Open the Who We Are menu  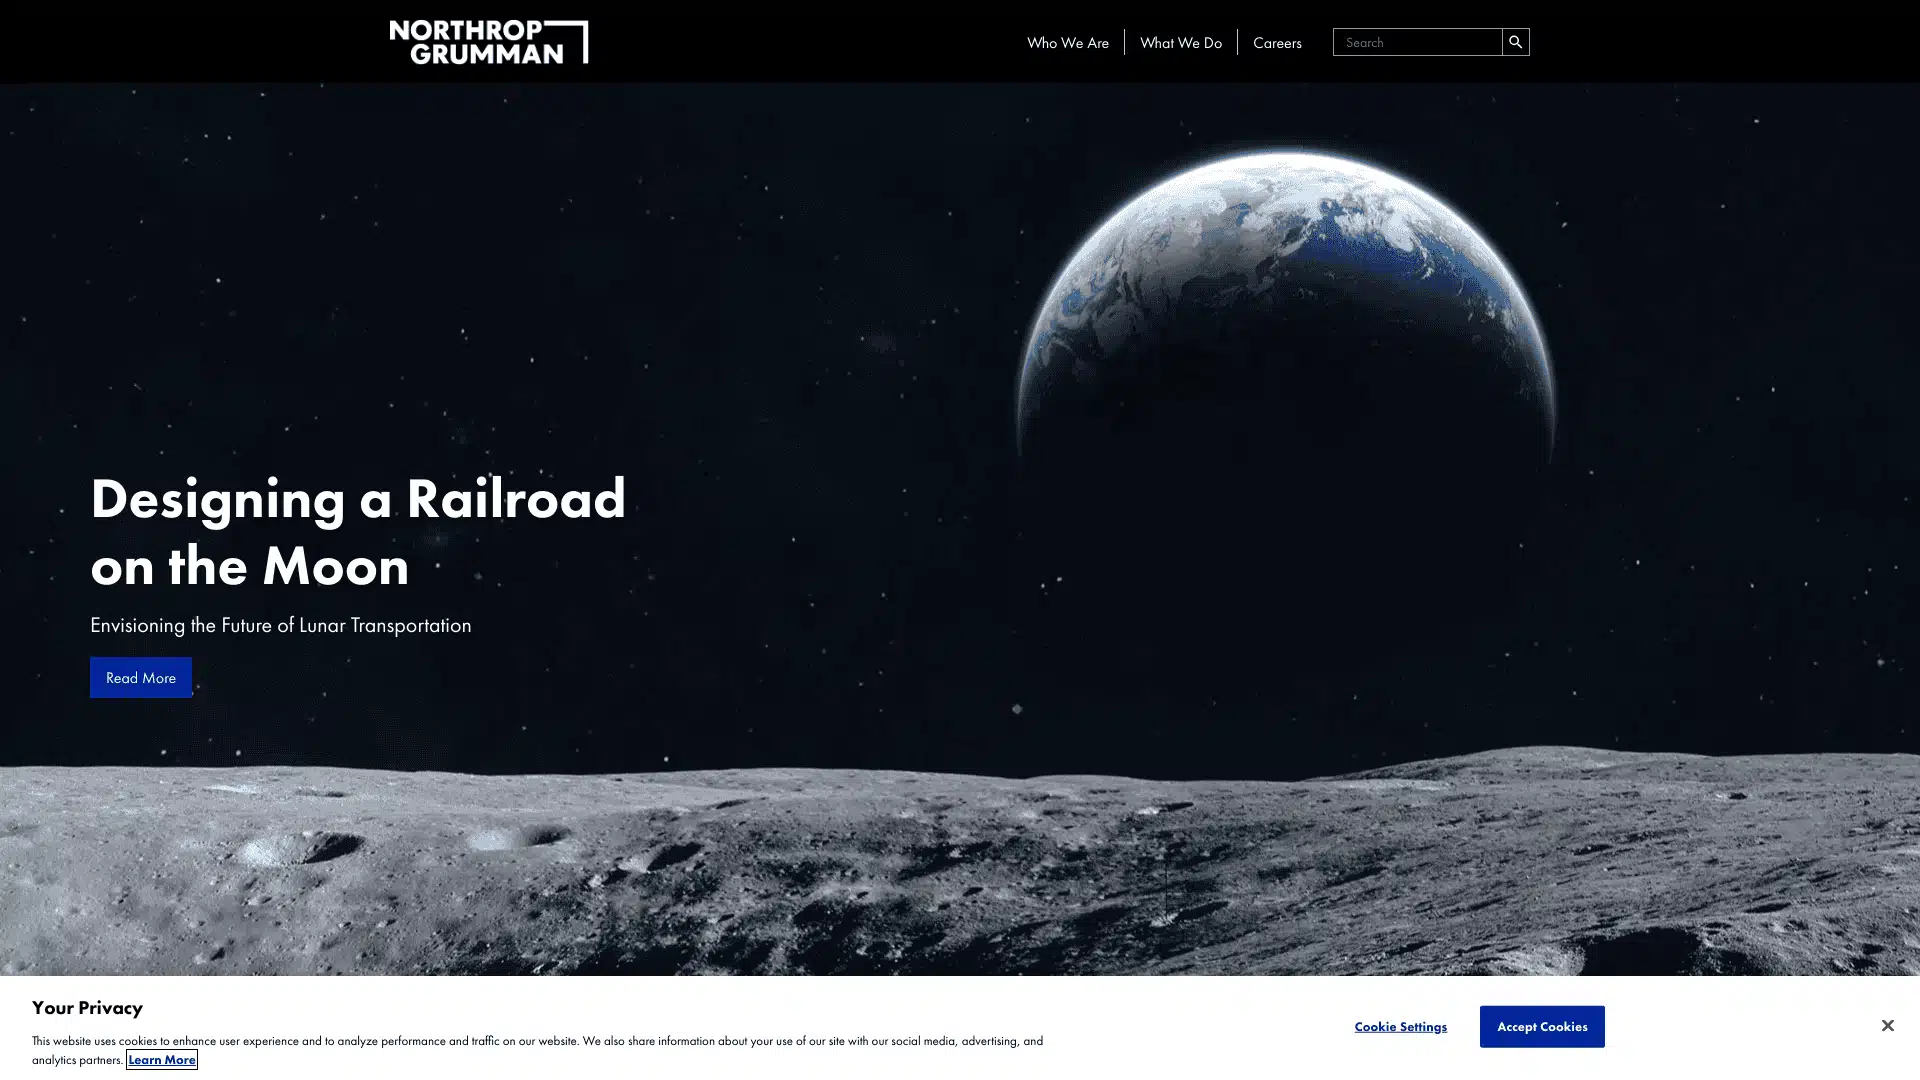pos(1067,43)
